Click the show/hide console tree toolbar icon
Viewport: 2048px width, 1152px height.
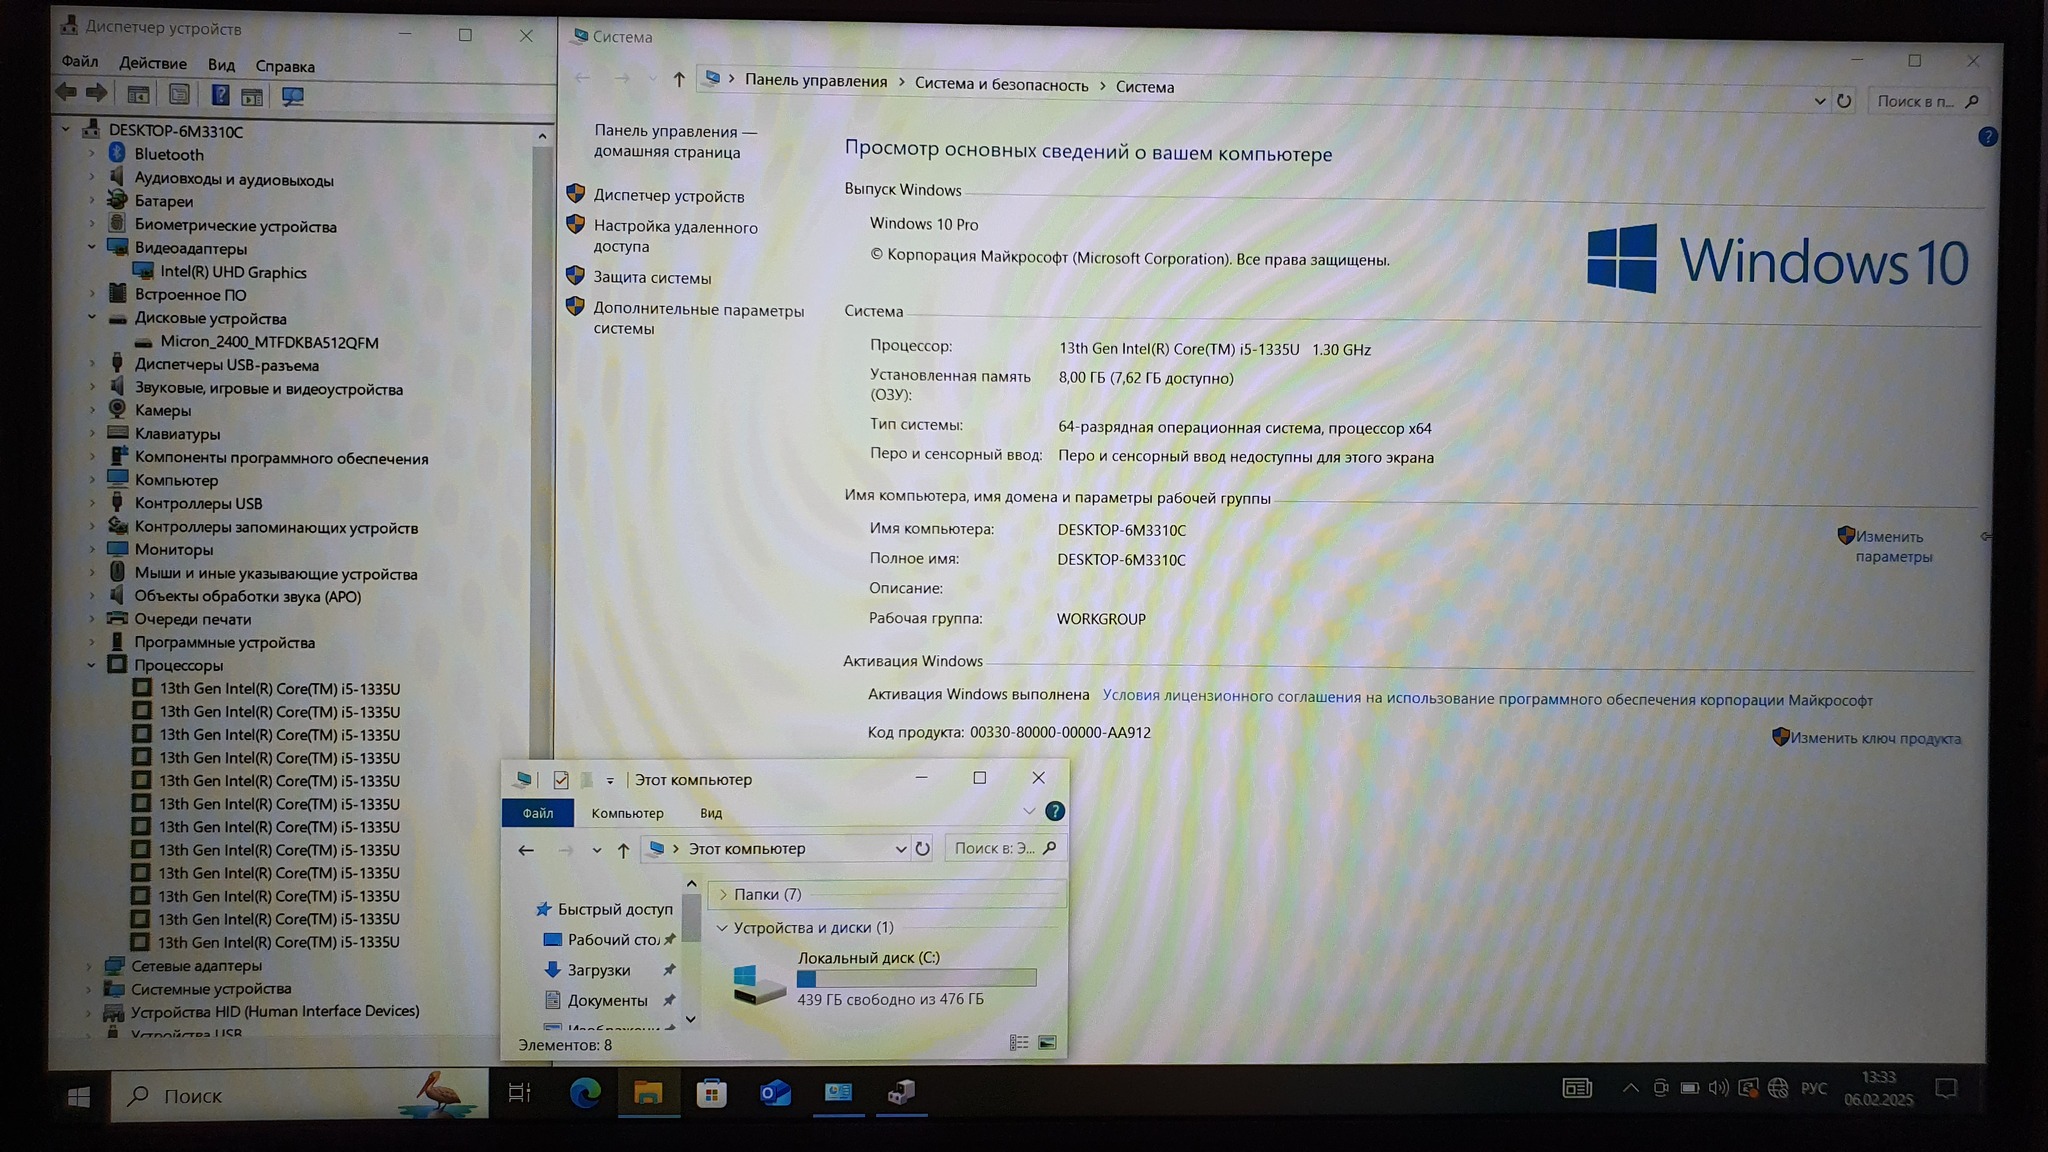(138, 95)
